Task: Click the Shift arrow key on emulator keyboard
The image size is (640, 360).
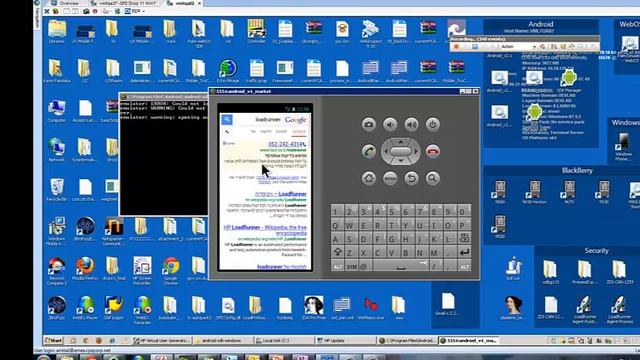Action: 338,253
